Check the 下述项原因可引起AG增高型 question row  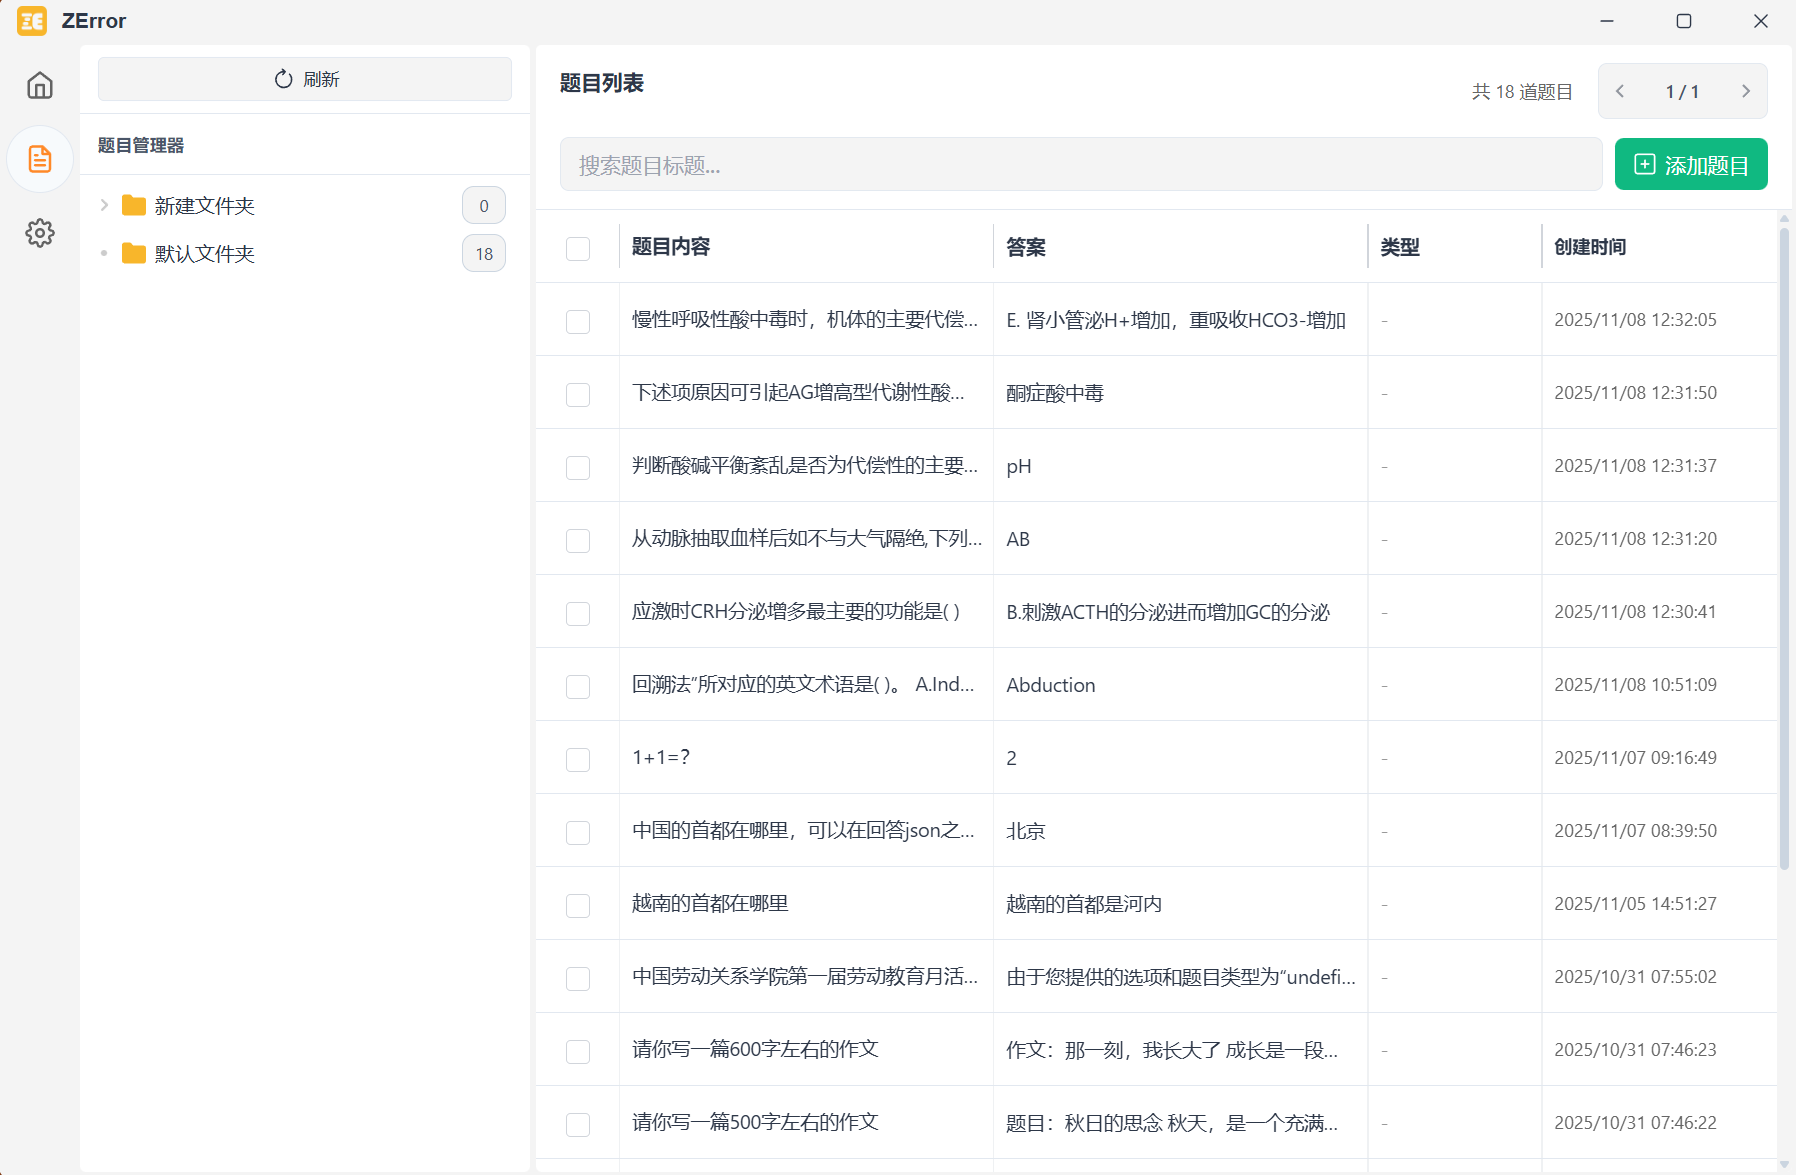578,394
